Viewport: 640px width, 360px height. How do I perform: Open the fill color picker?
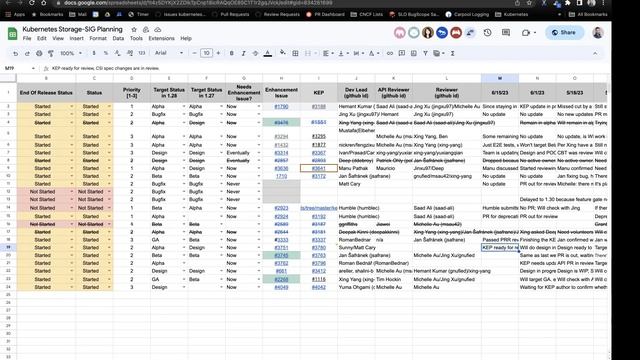click(282, 53)
